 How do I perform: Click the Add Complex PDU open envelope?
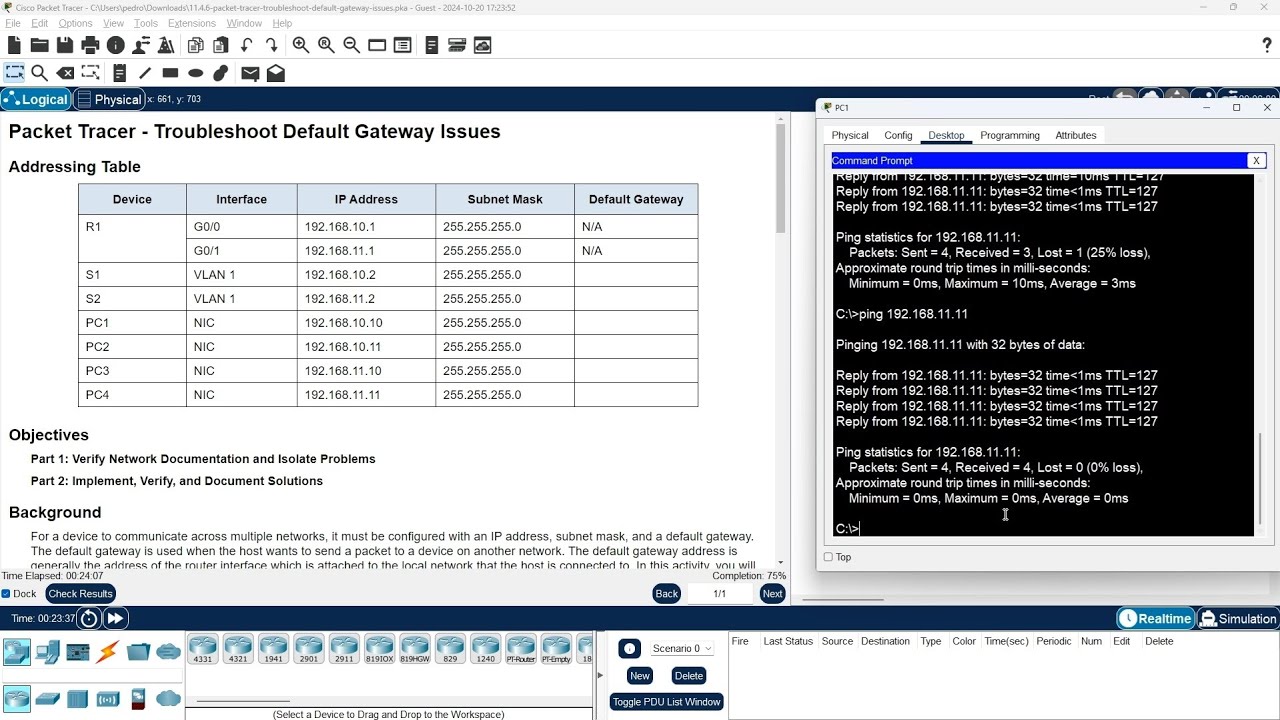coord(276,73)
